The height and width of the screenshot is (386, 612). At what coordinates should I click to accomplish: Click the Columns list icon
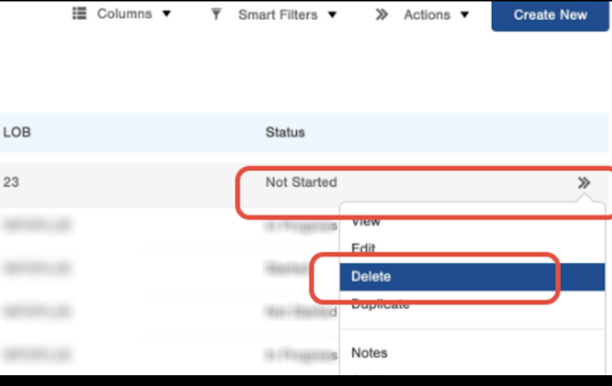[79, 14]
